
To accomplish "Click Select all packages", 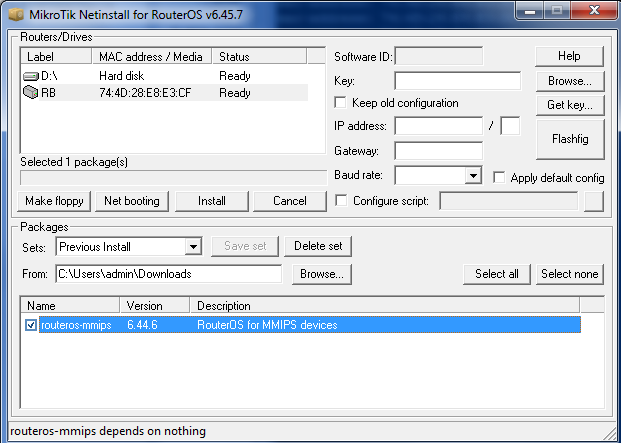I will 497,274.
